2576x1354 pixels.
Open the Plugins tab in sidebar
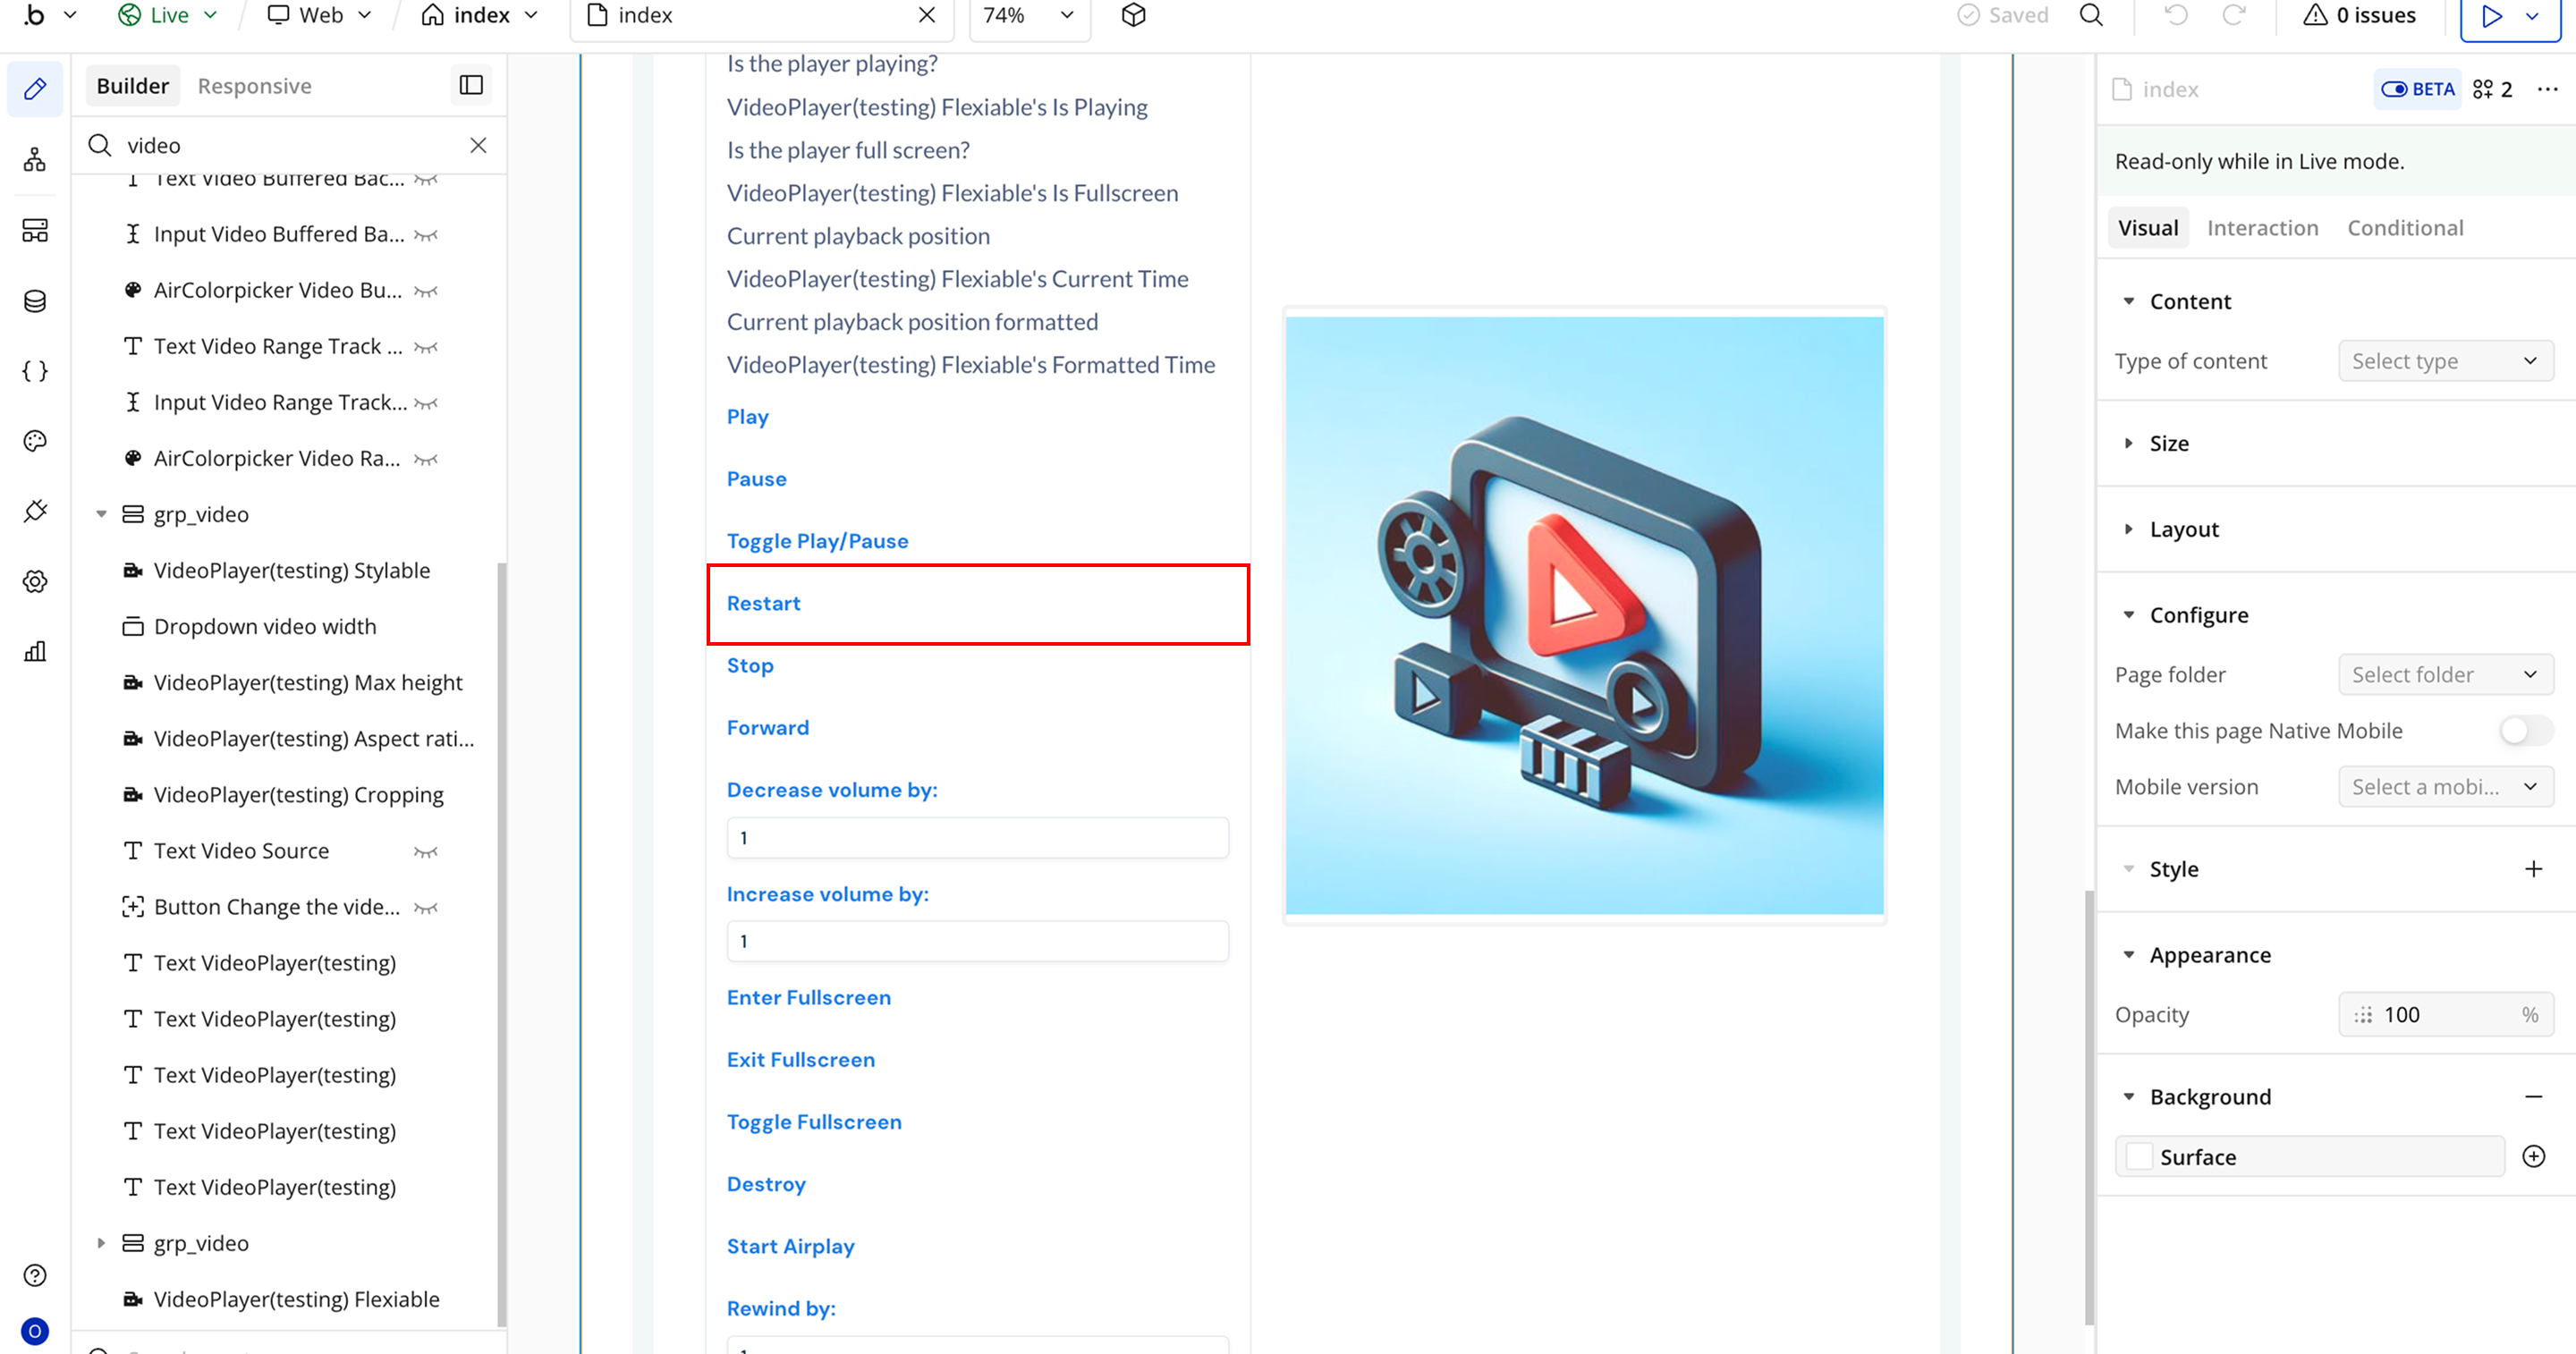(x=35, y=511)
